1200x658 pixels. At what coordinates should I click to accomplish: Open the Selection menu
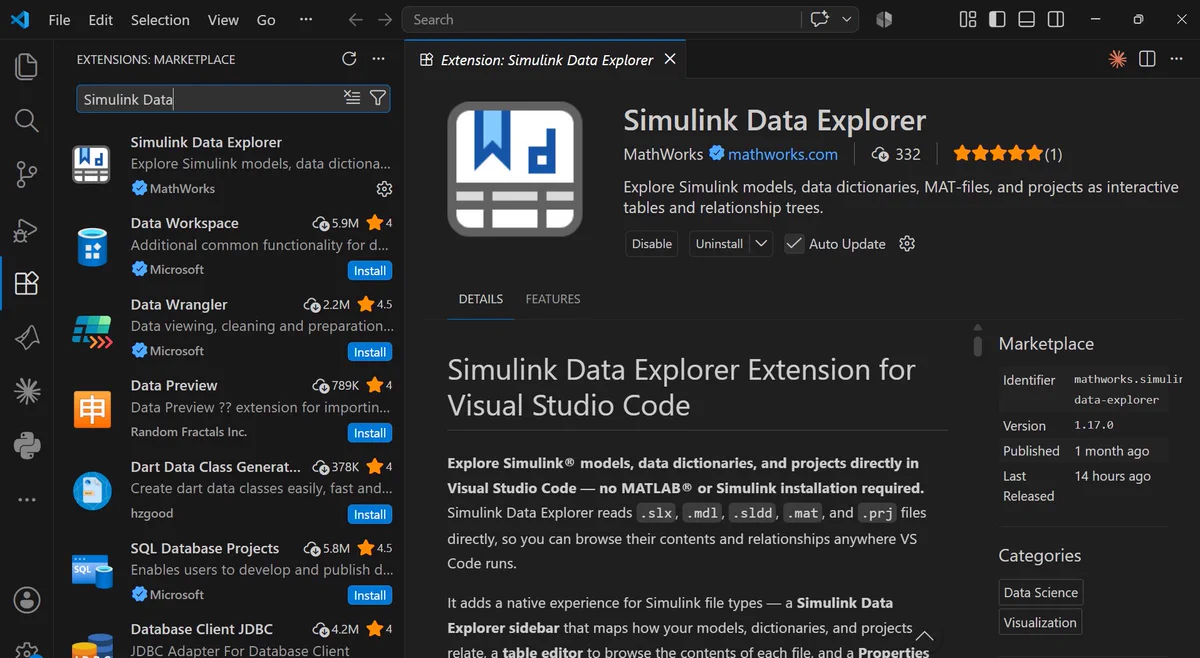tap(160, 20)
